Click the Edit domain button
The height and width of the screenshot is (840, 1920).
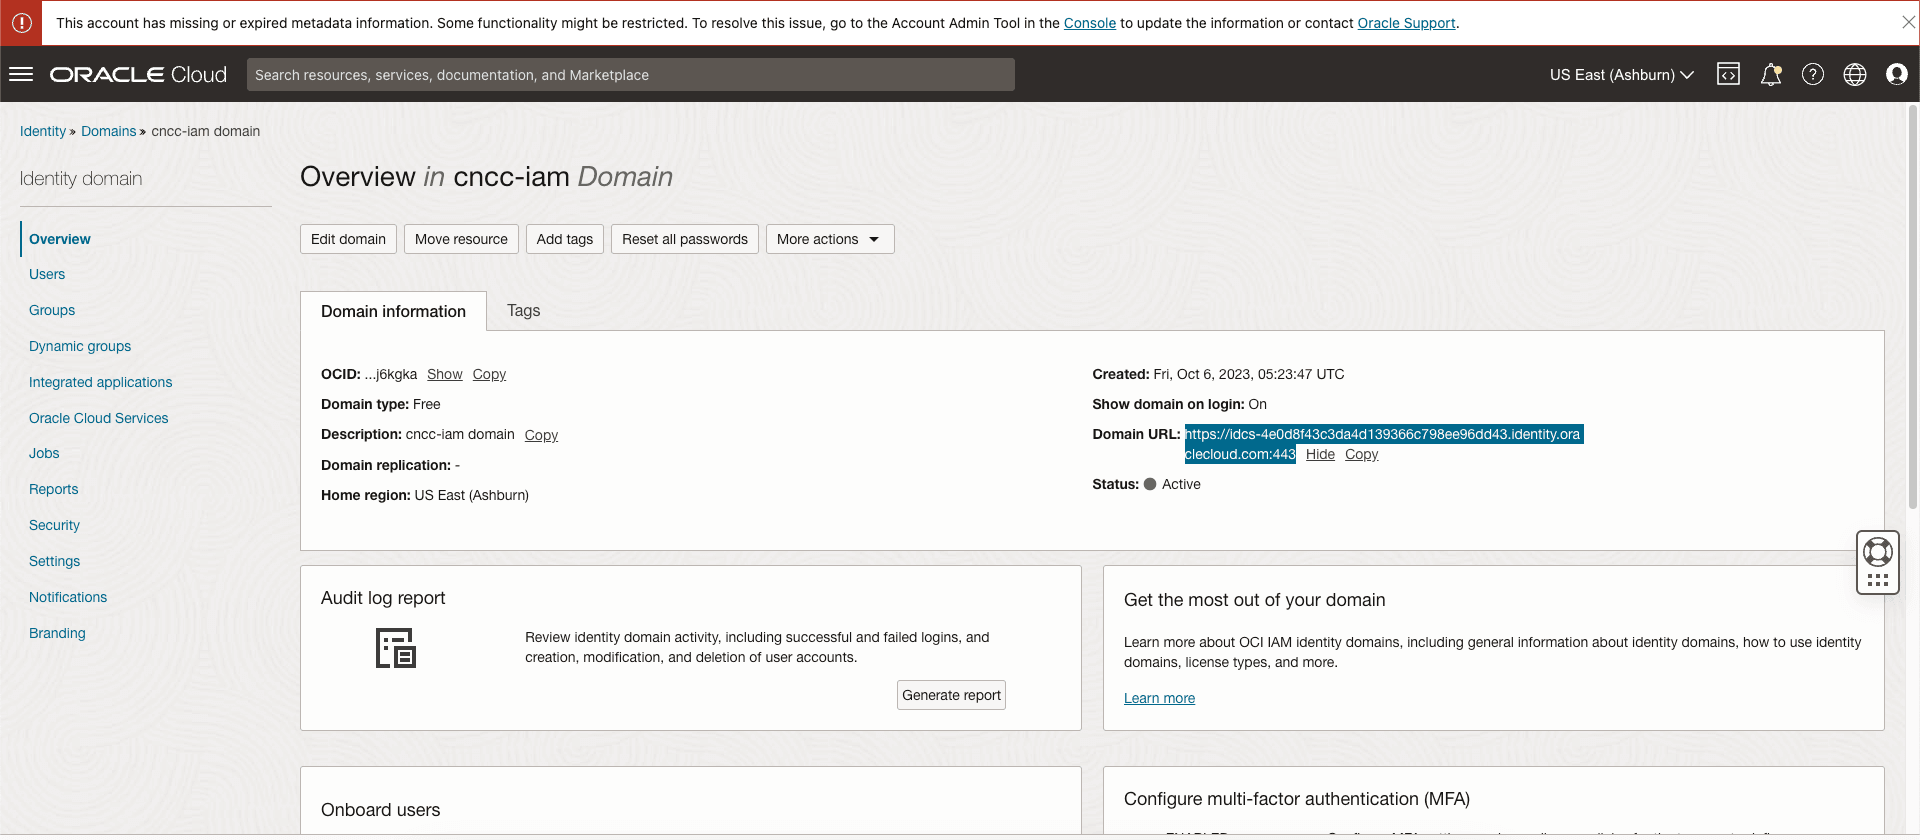[x=348, y=239]
